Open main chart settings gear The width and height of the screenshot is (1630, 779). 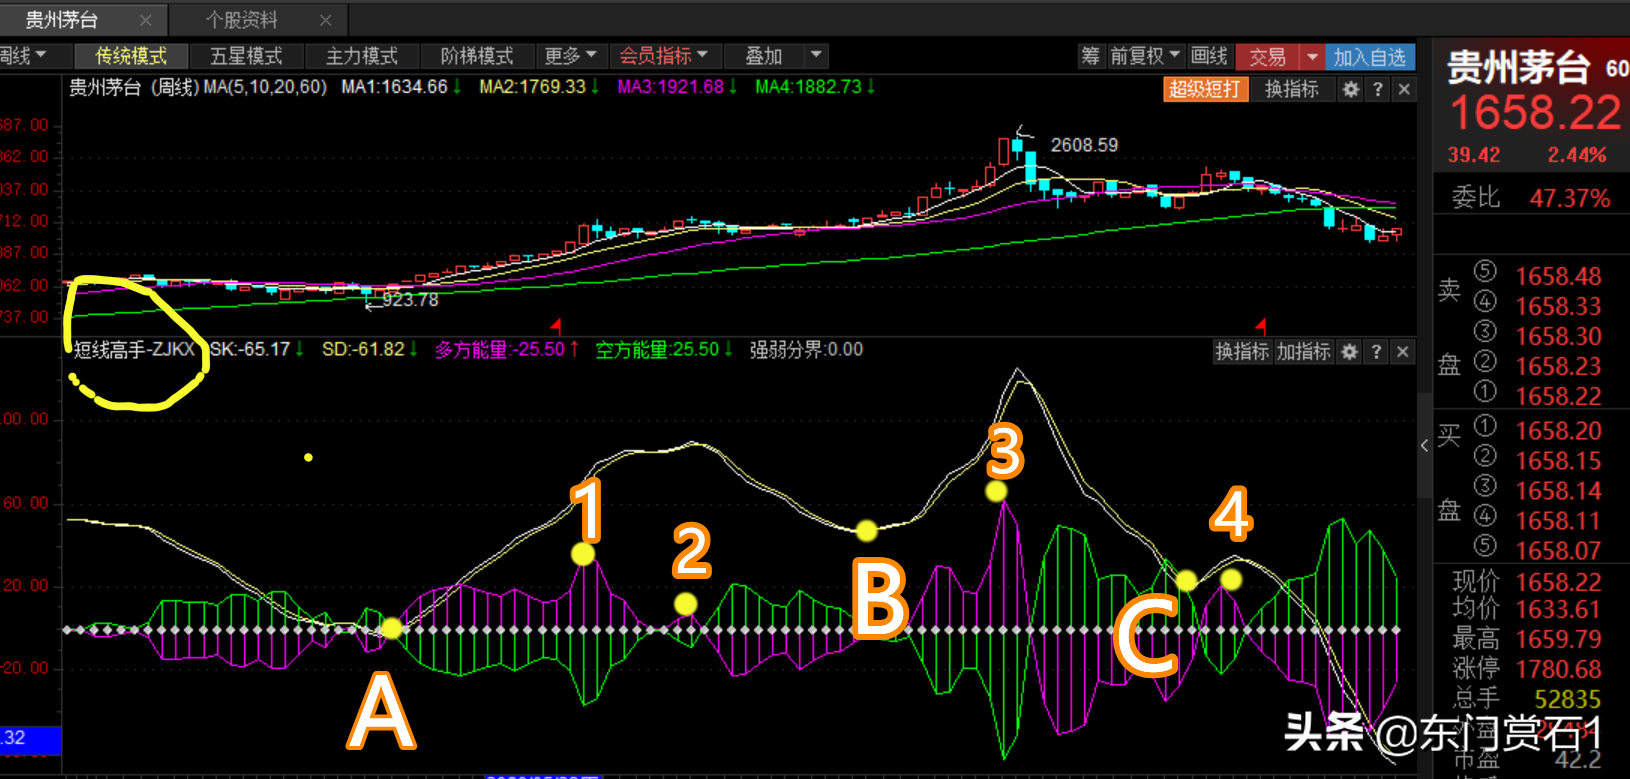pos(1351,89)
